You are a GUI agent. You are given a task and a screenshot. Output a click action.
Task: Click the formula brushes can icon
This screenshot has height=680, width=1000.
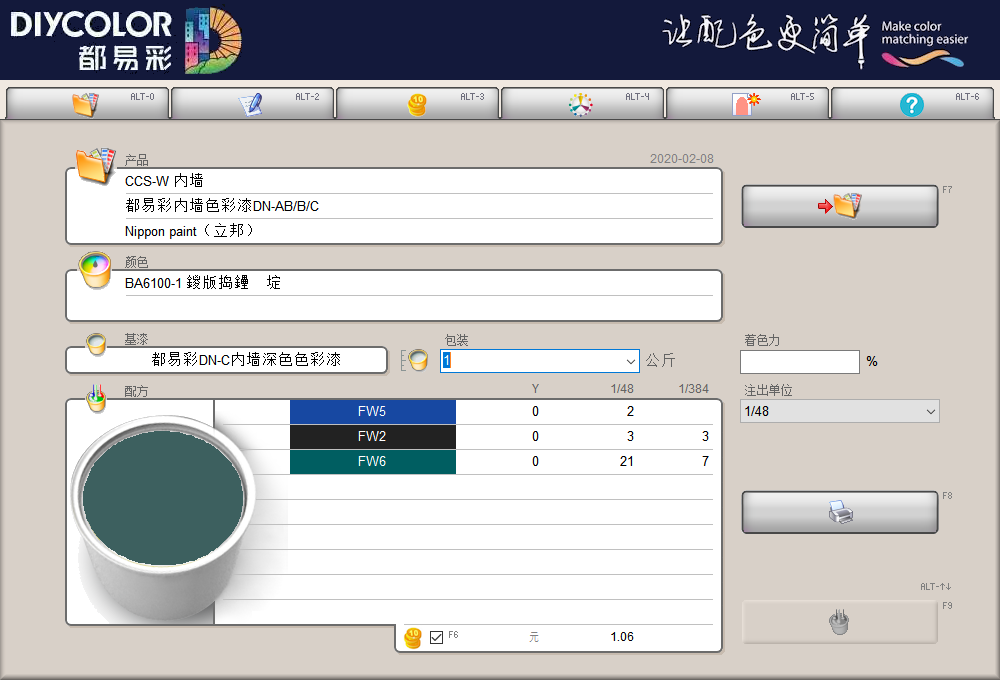tap(96, 398)
